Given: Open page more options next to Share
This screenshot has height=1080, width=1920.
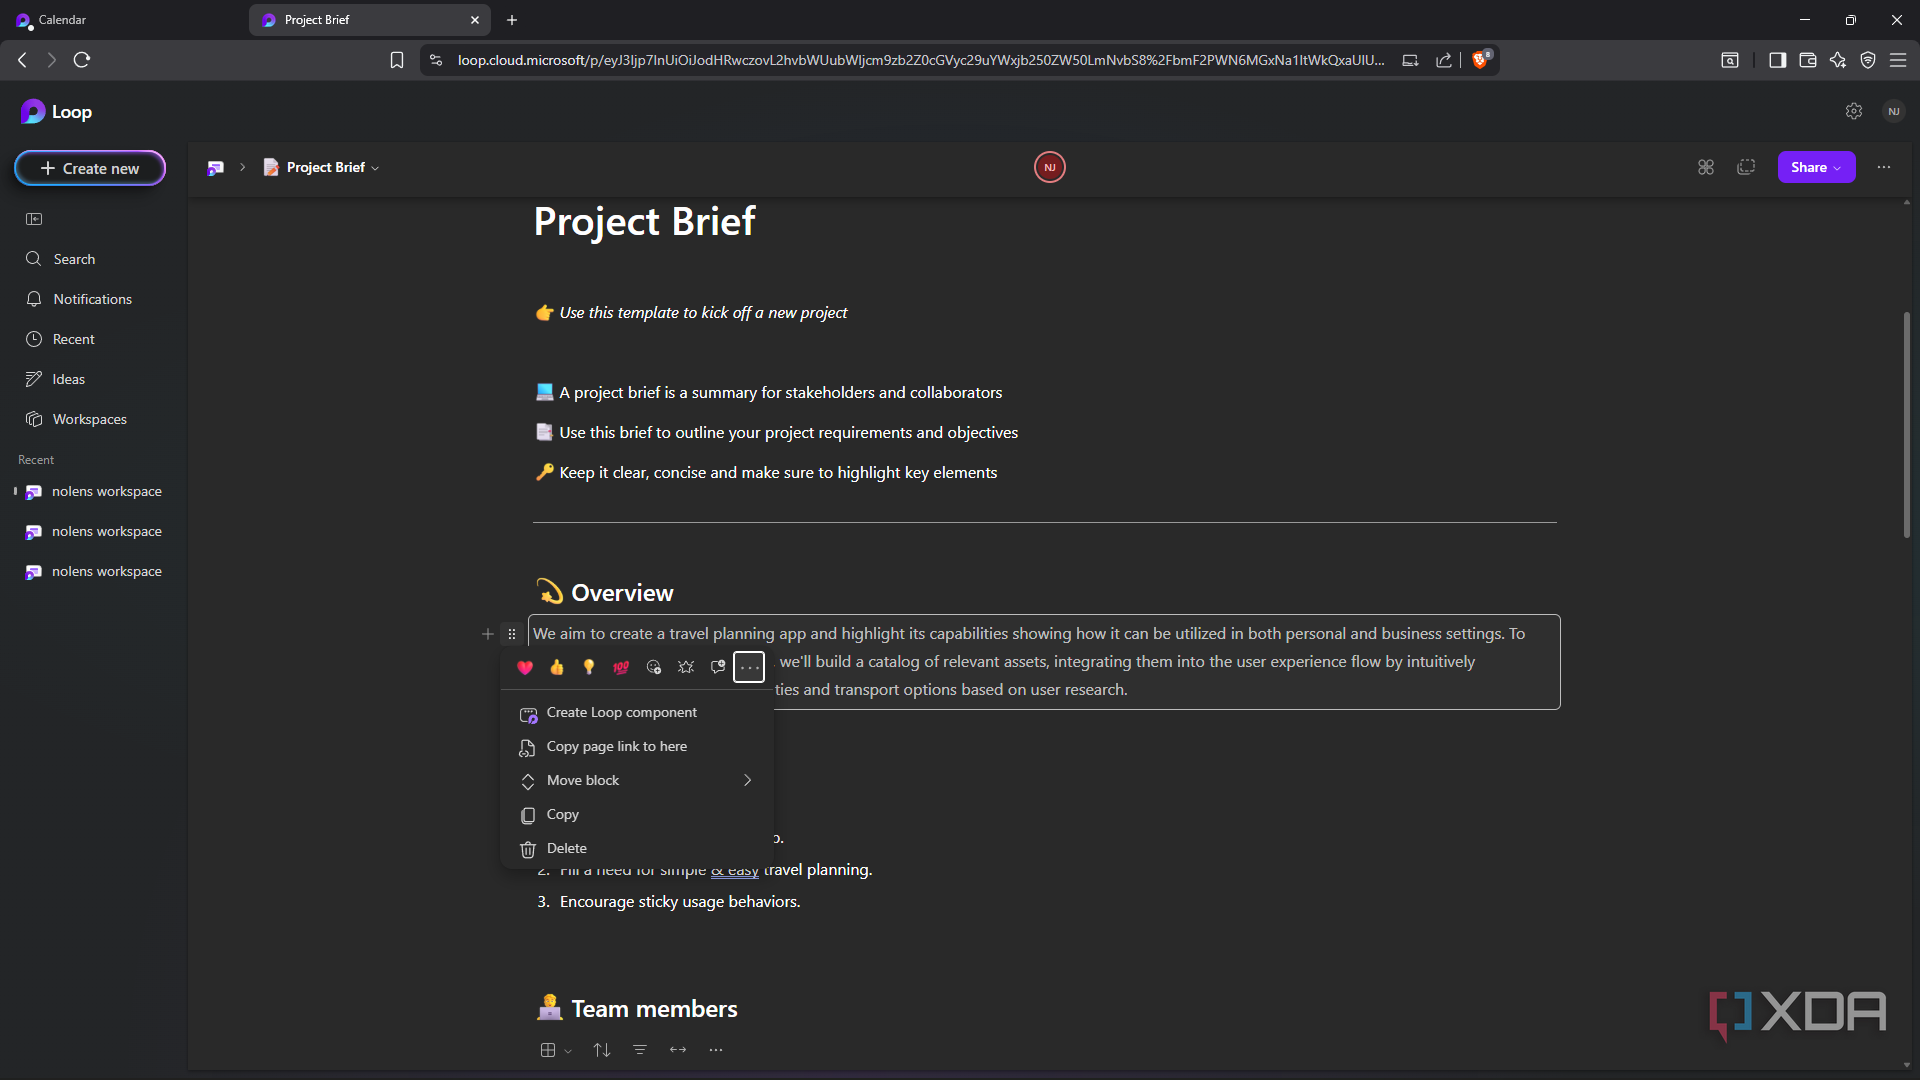Looking at the screenshot, I should click(1883, 167).
